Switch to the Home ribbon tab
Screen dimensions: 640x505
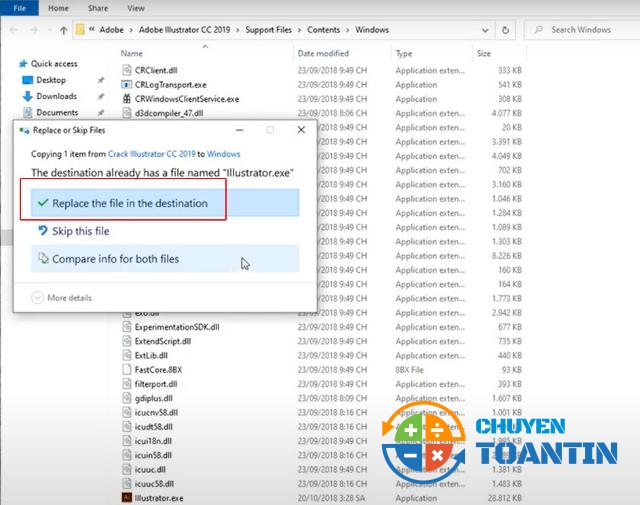coord(58,8)
